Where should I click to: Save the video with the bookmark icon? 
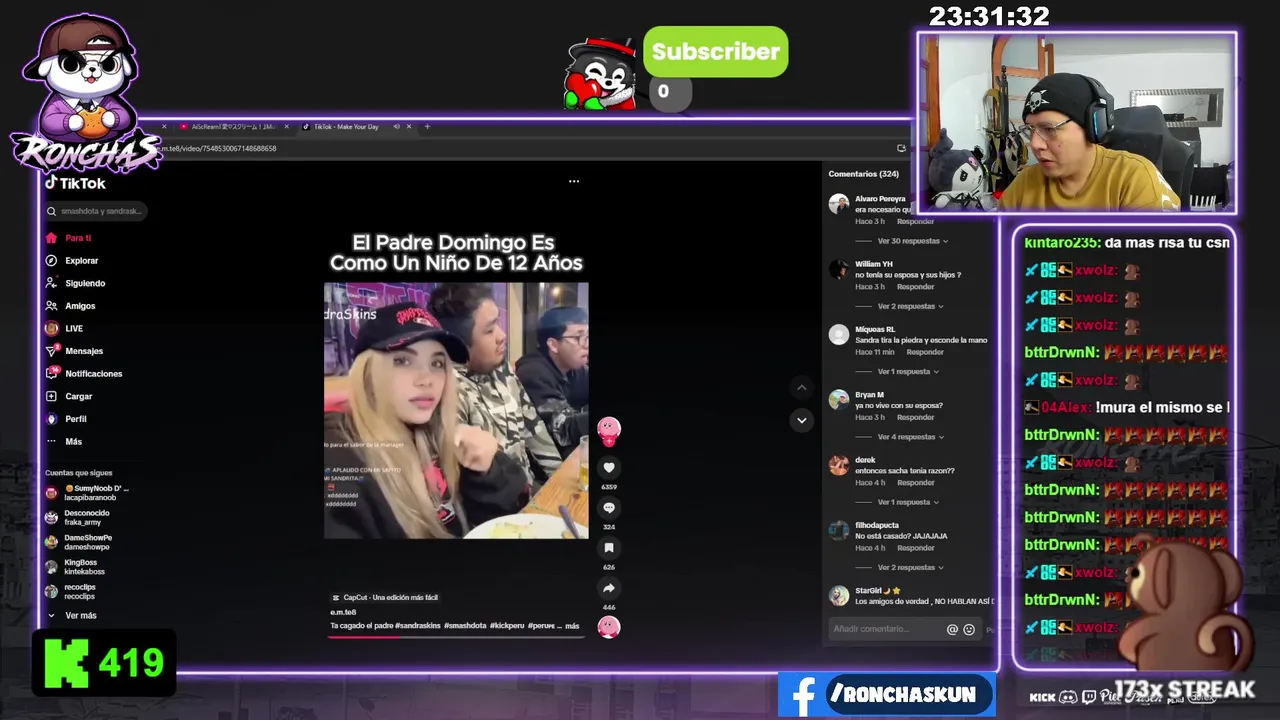[x=609, y=548]
